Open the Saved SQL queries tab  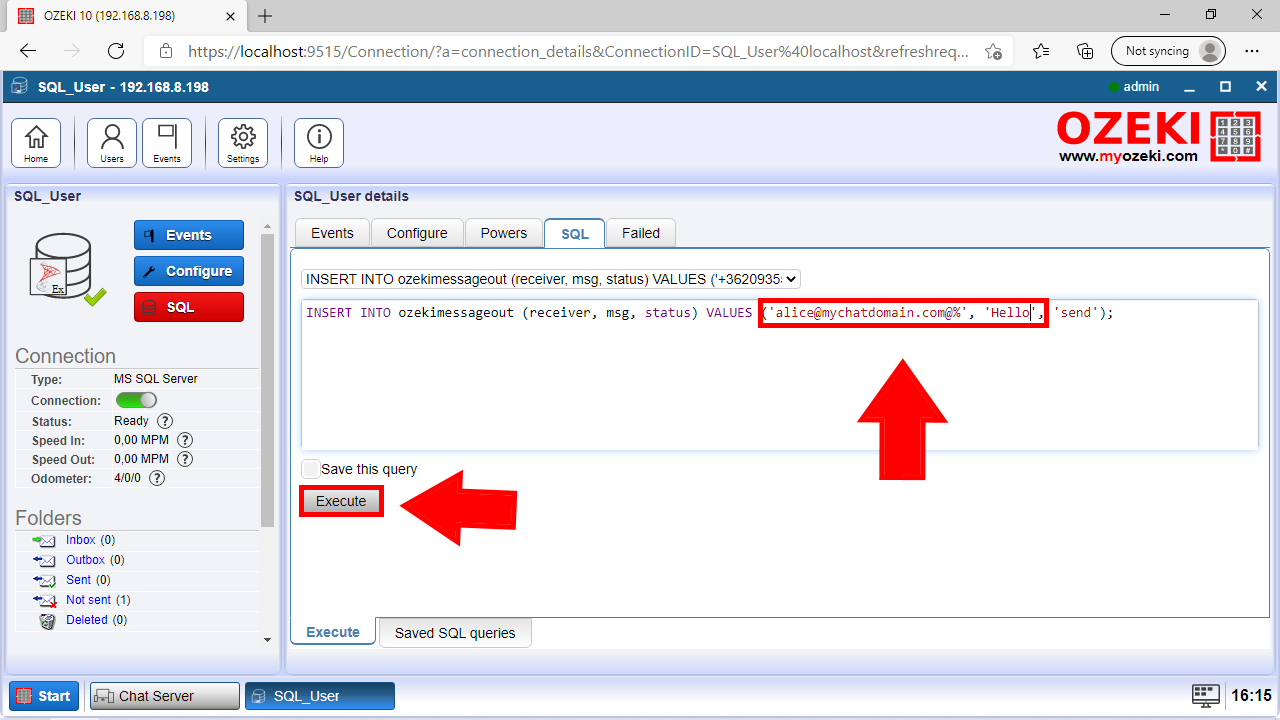point(455,633)
